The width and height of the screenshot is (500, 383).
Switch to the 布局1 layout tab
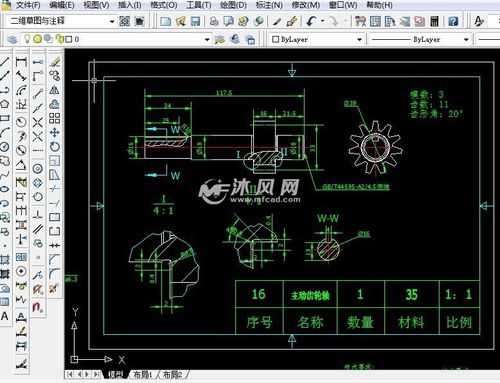(x=143, y=375)
